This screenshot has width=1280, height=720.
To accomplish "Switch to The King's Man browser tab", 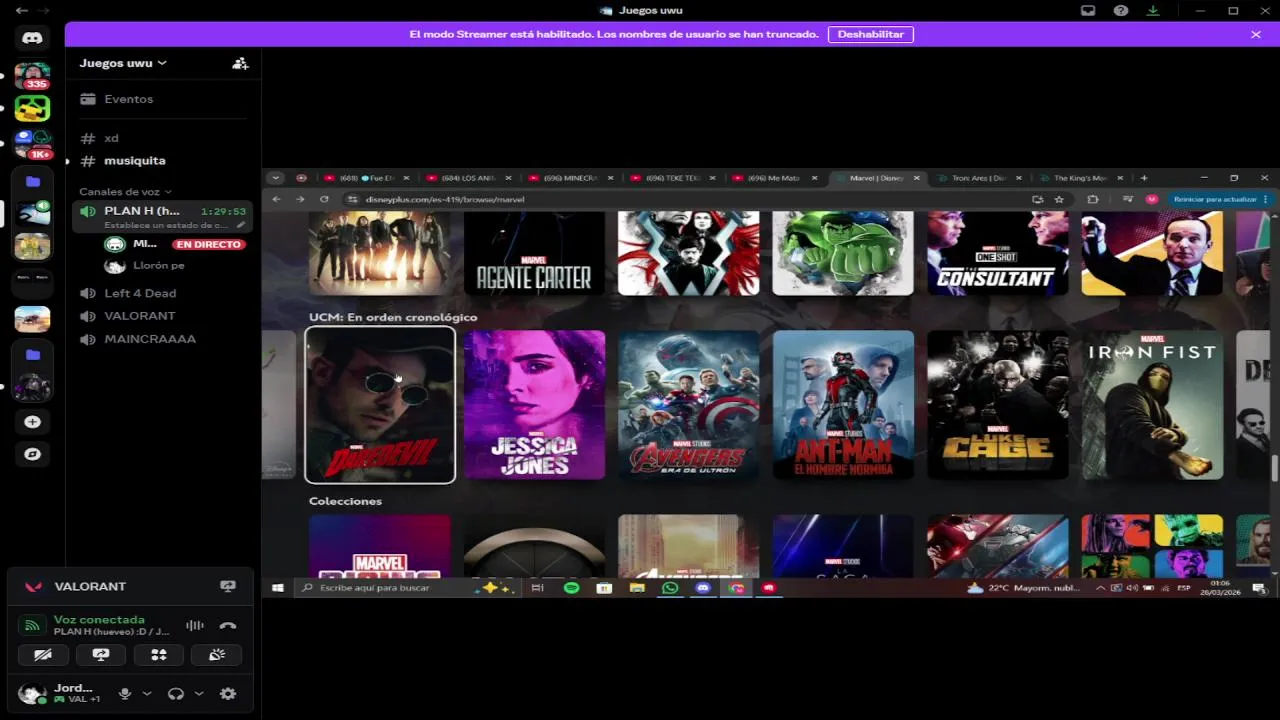I will (x=1080, y=178).
